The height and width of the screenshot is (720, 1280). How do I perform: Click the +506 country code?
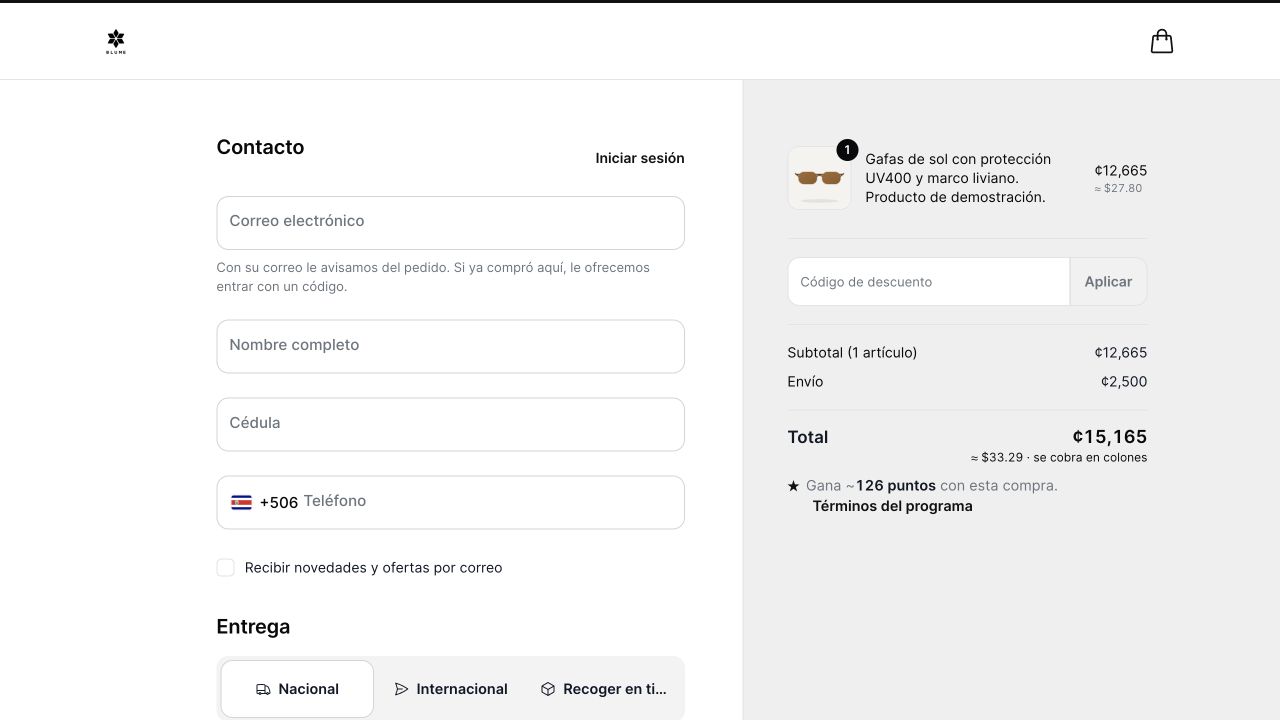(279, 502)
